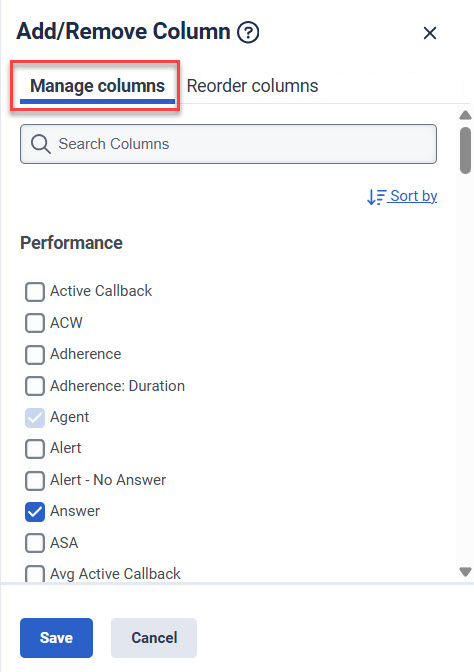Open the Reorder columns tab
474x672 pixels.
(x=252, y=86)
